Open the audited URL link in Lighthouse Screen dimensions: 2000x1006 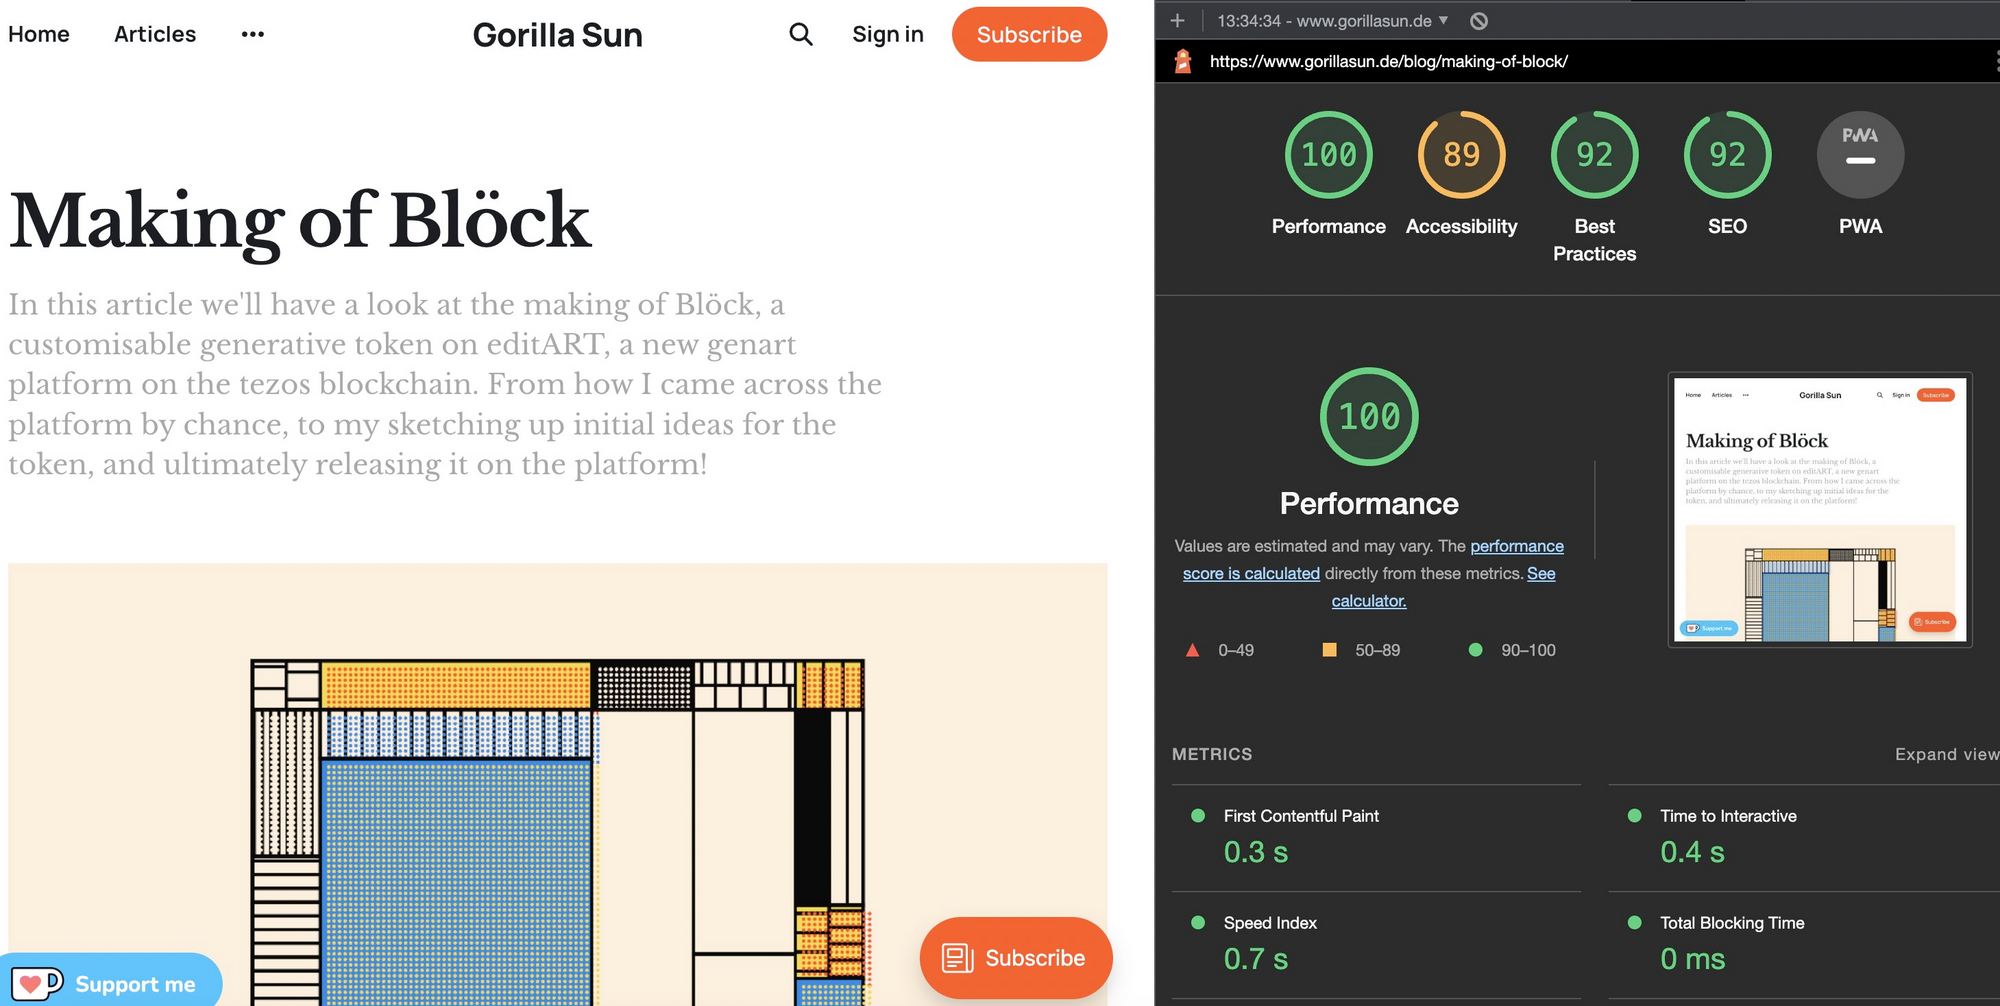tap(1388, 61)
